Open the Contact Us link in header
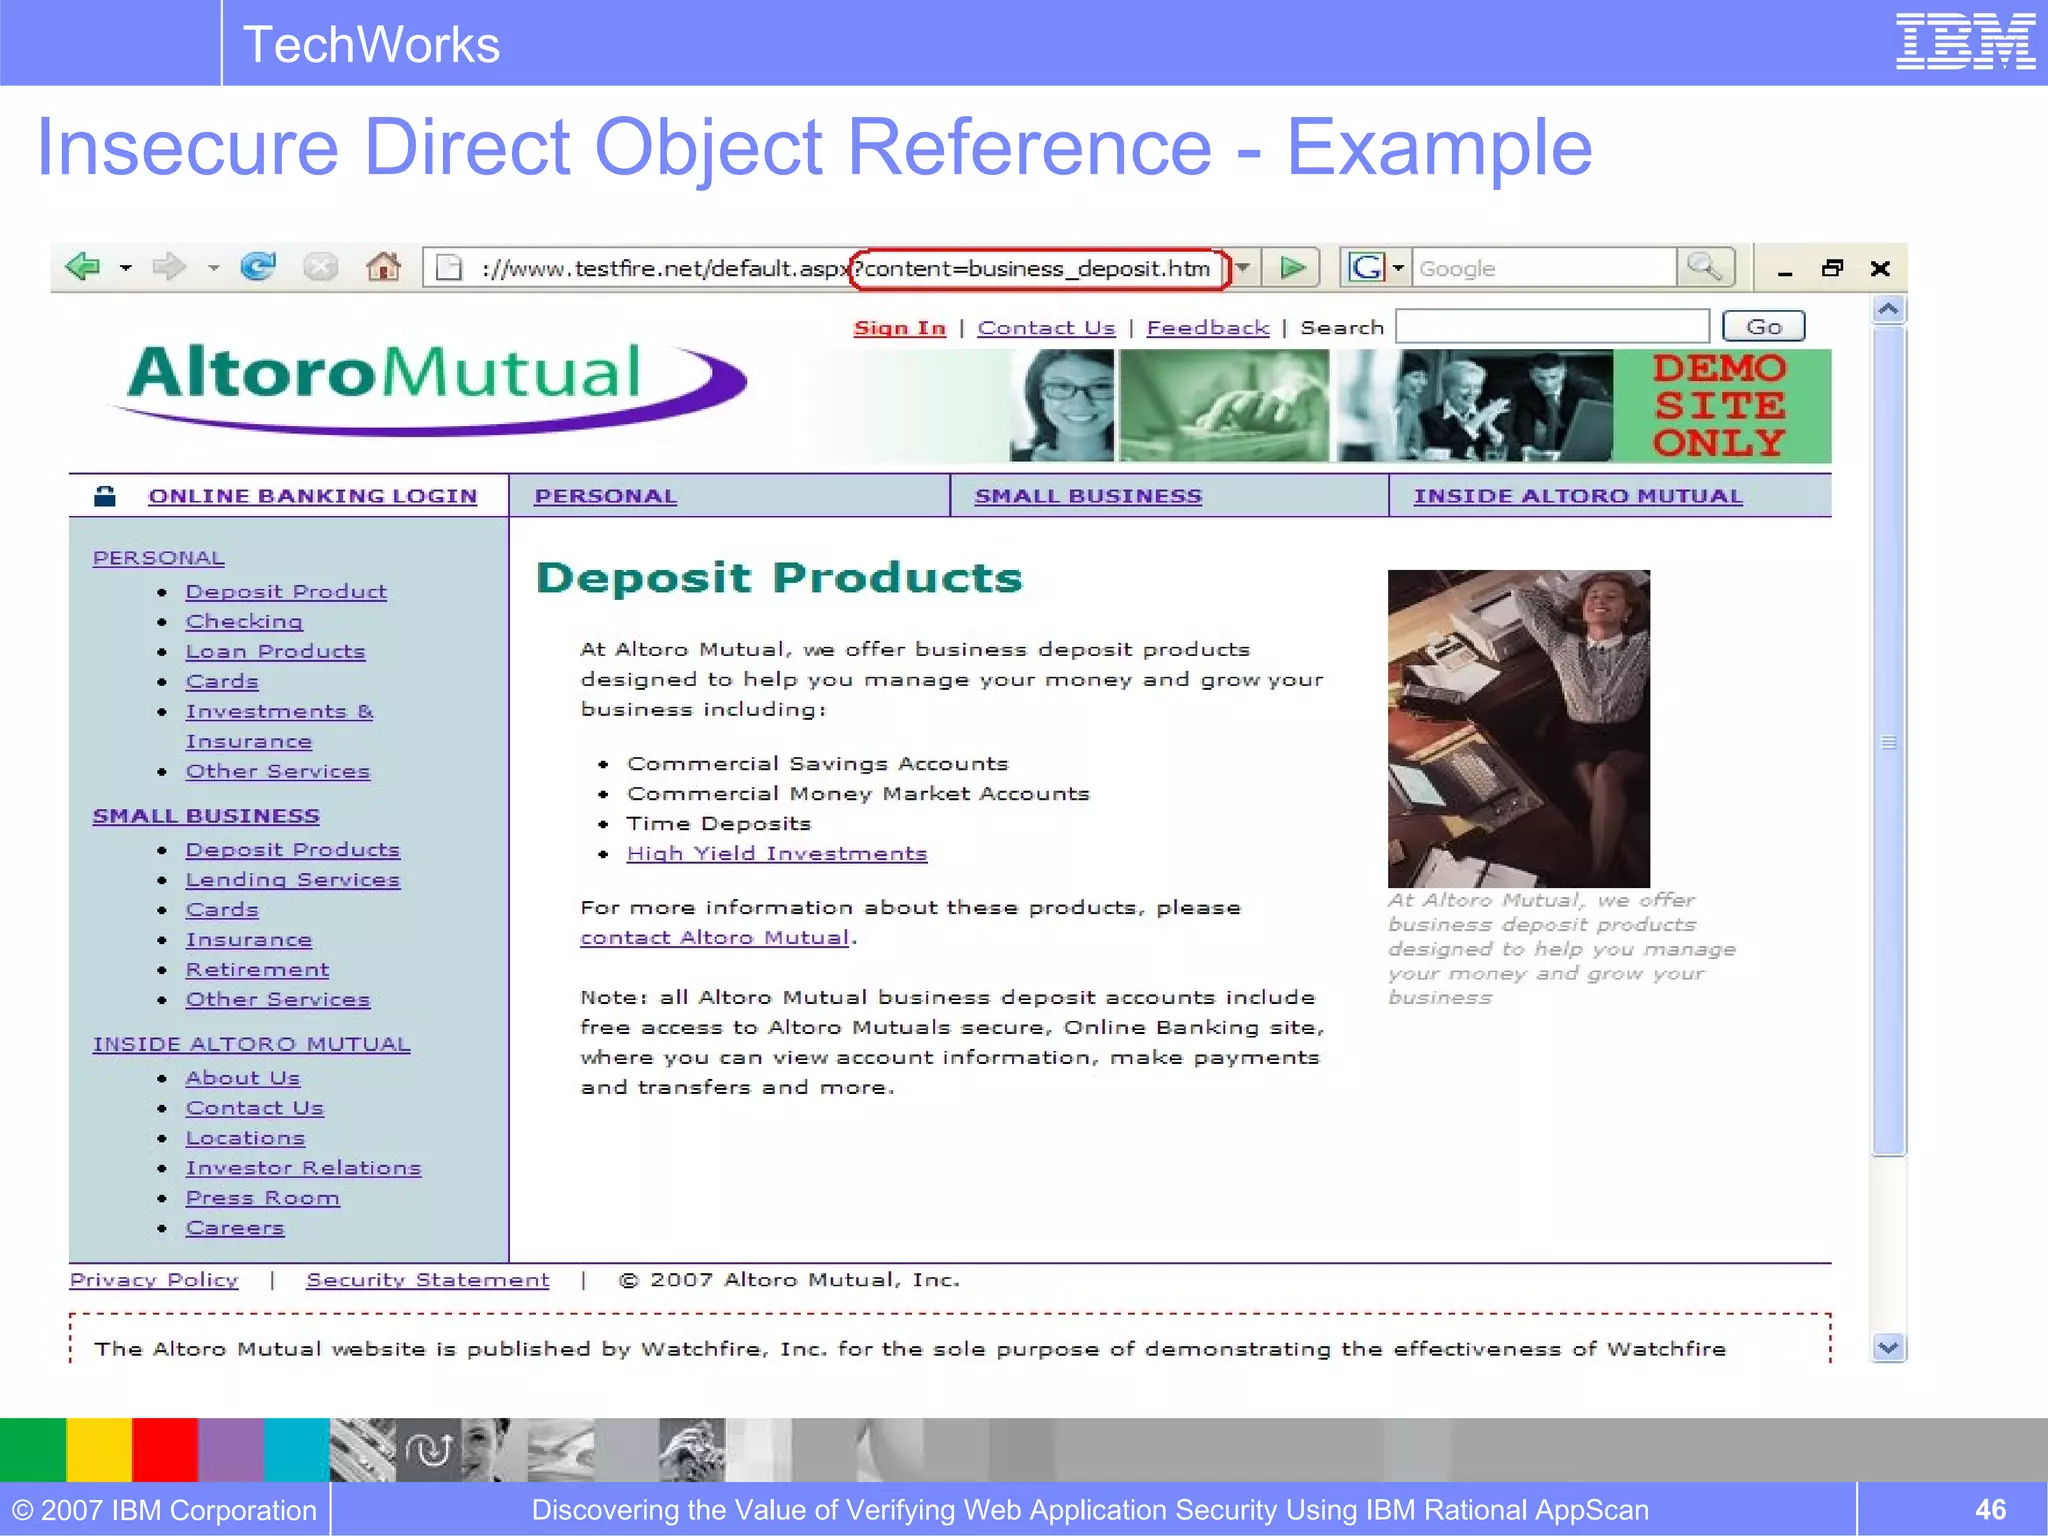This screenshot has width=2048, height=1536. coord(1046,328)
